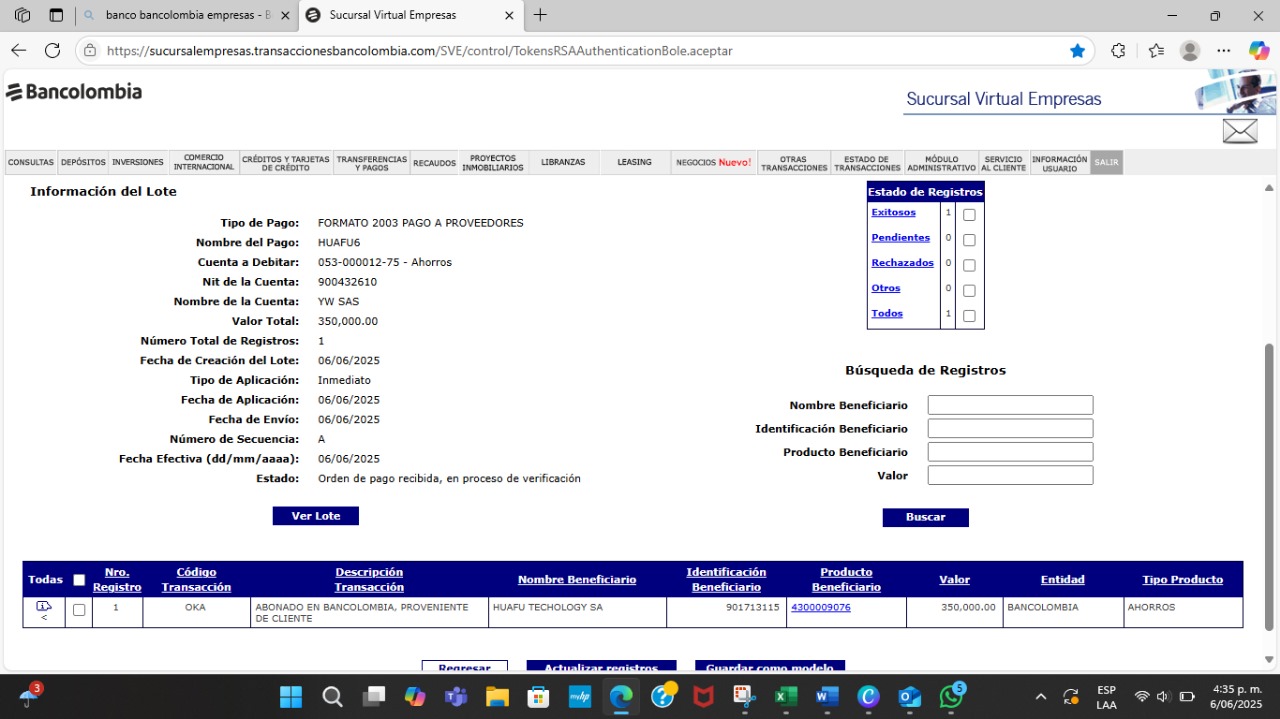
Task: Open the Edge workspaces icon
Action: 22,15
